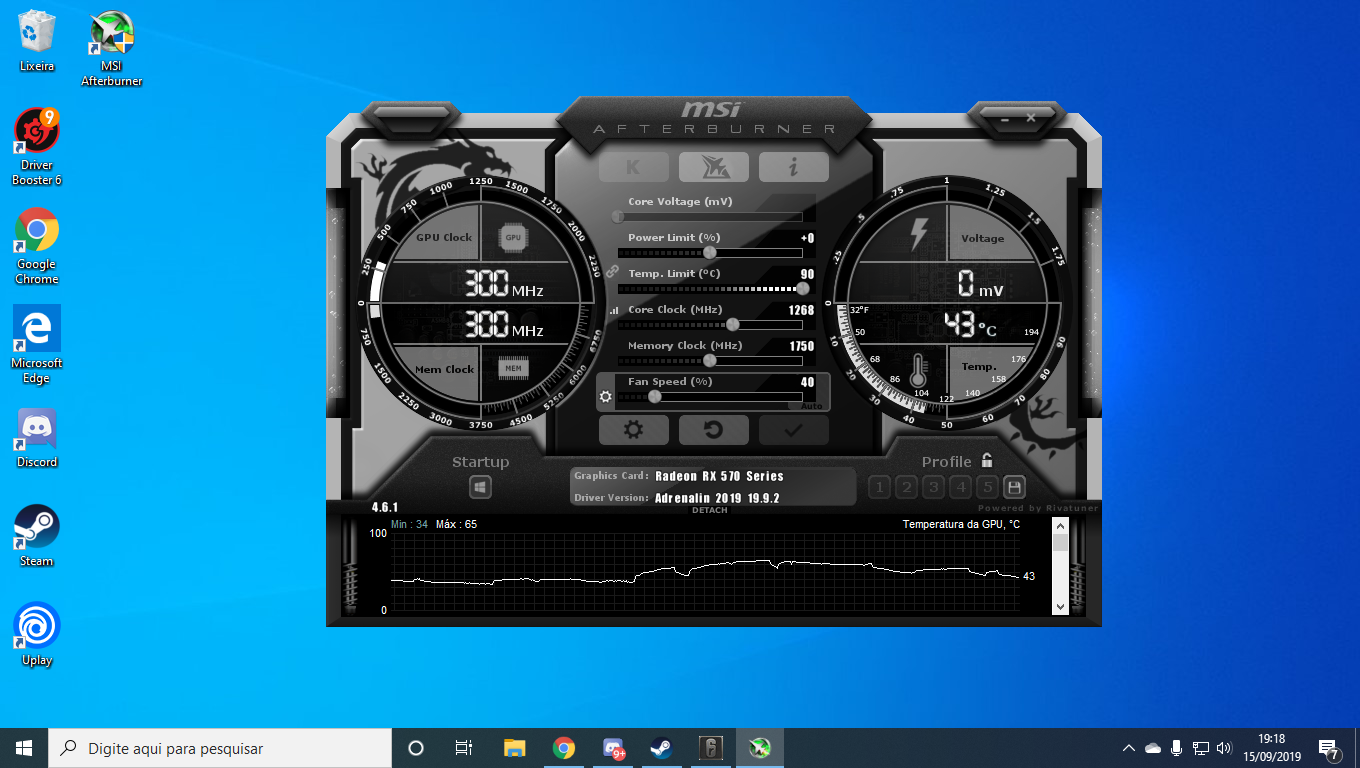Screen dimensions: 1360x768
Task: Select Uplay desktop icon
Action: [x=37, y=635]
